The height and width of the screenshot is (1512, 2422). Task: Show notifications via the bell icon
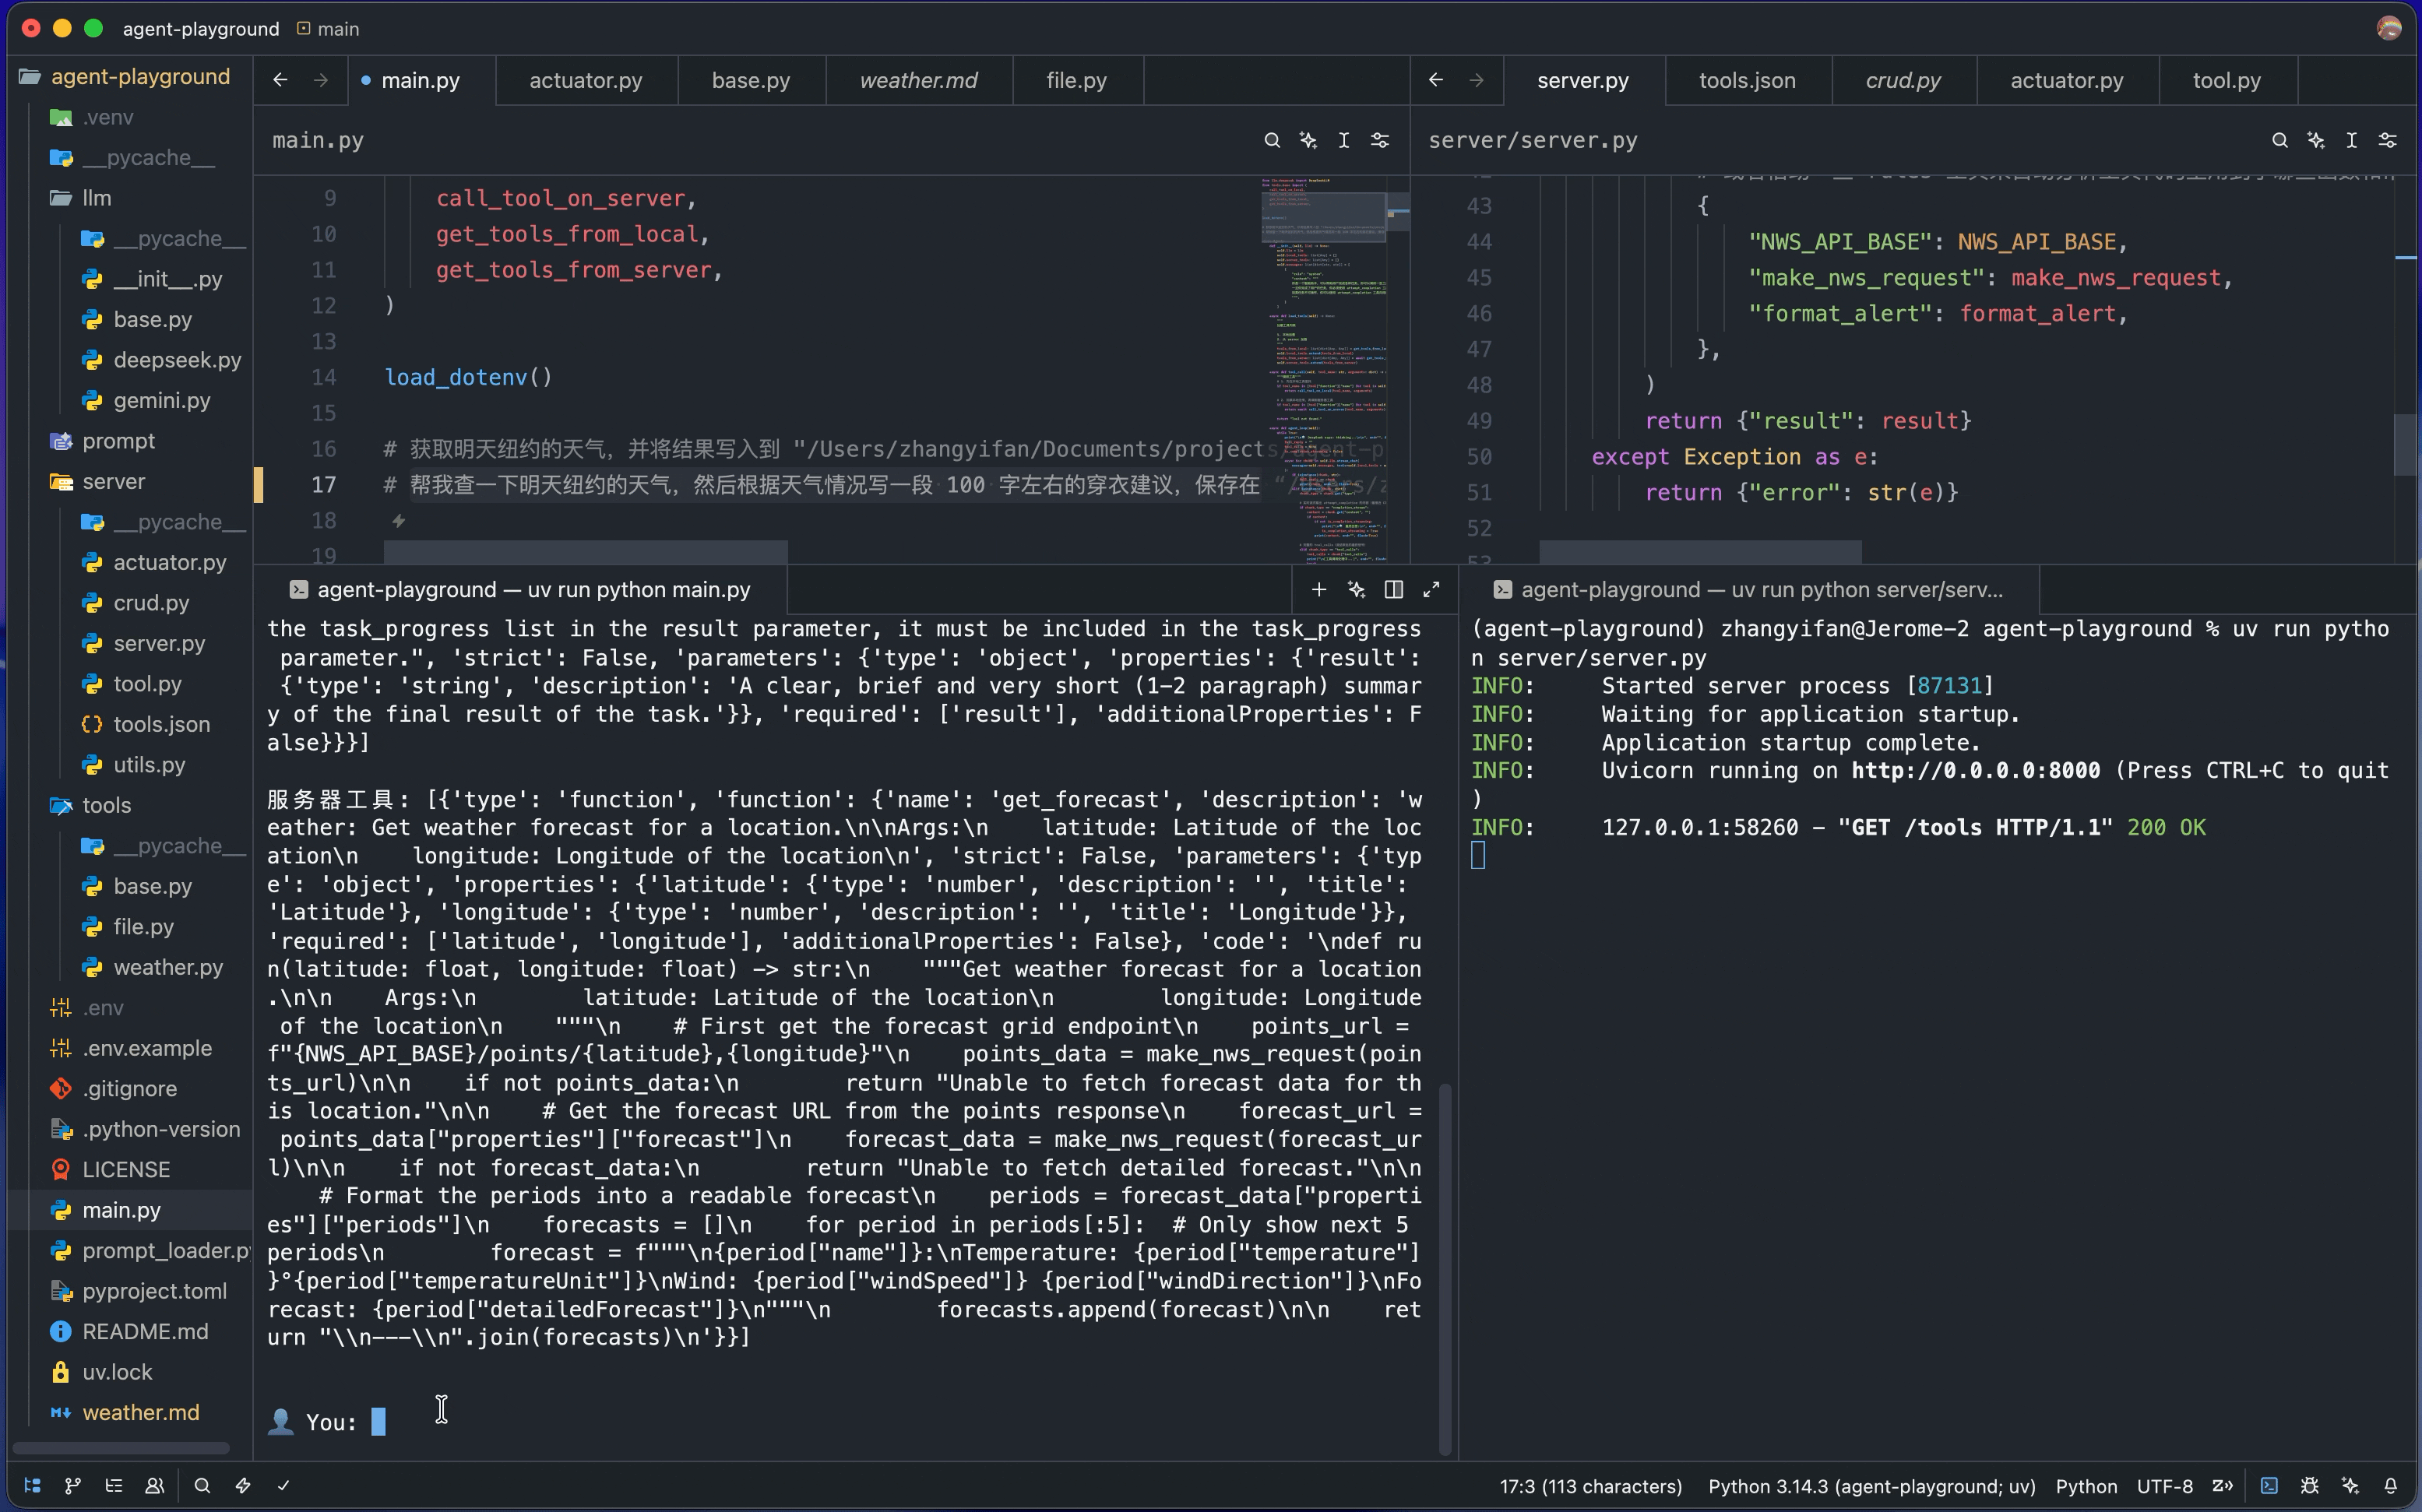2391,1486
